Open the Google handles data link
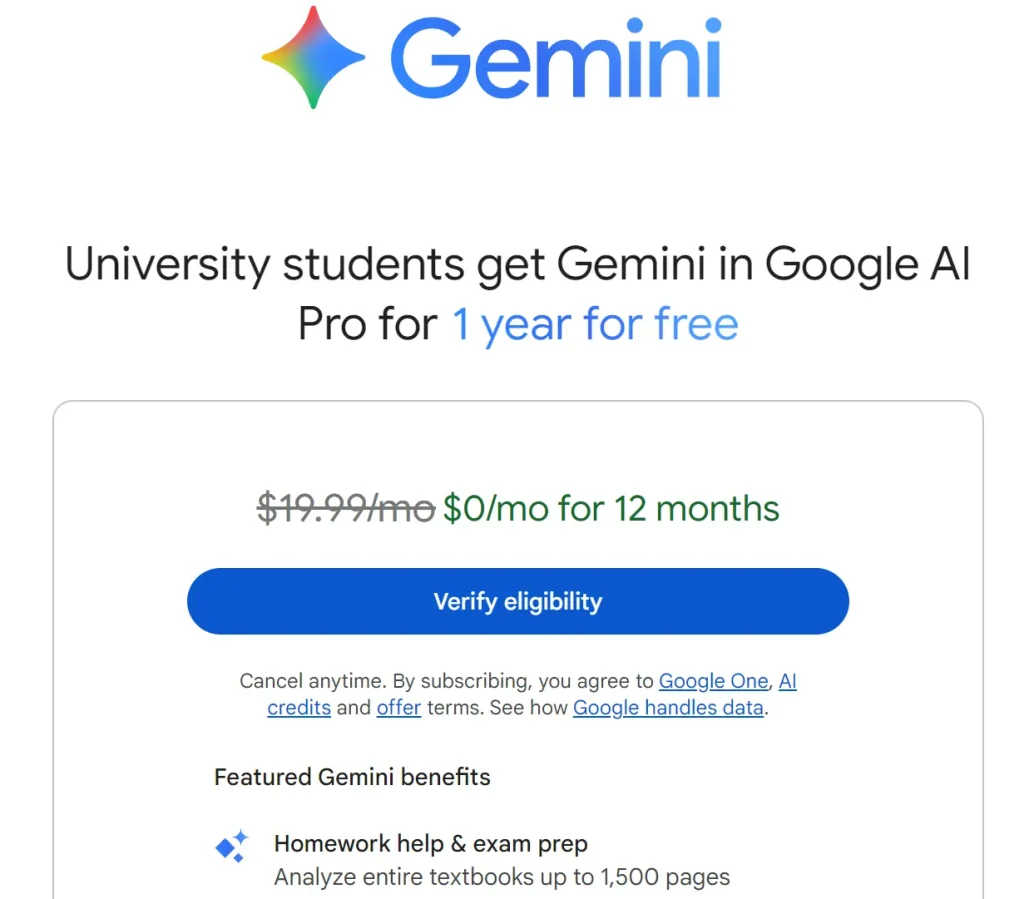This screenshot has width=1024, height=899. pos(668,708)
